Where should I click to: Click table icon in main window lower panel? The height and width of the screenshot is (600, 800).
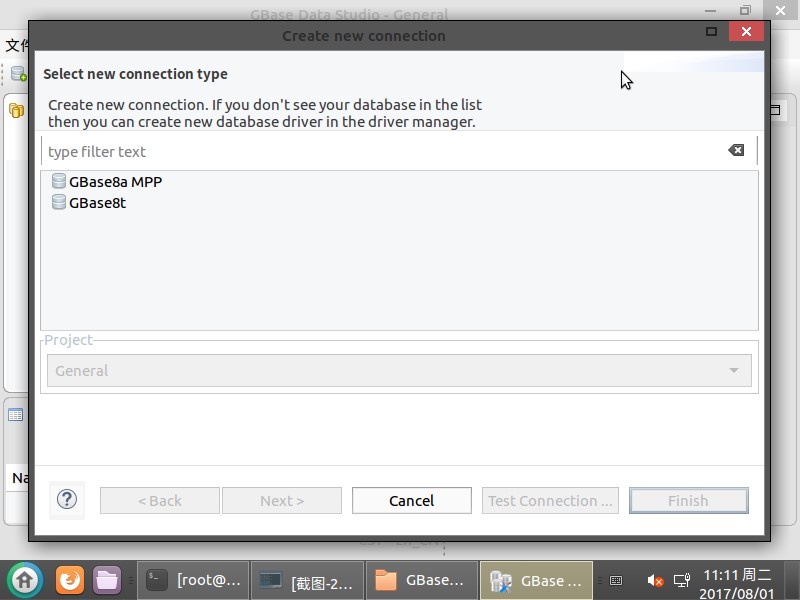coord(15,415)
